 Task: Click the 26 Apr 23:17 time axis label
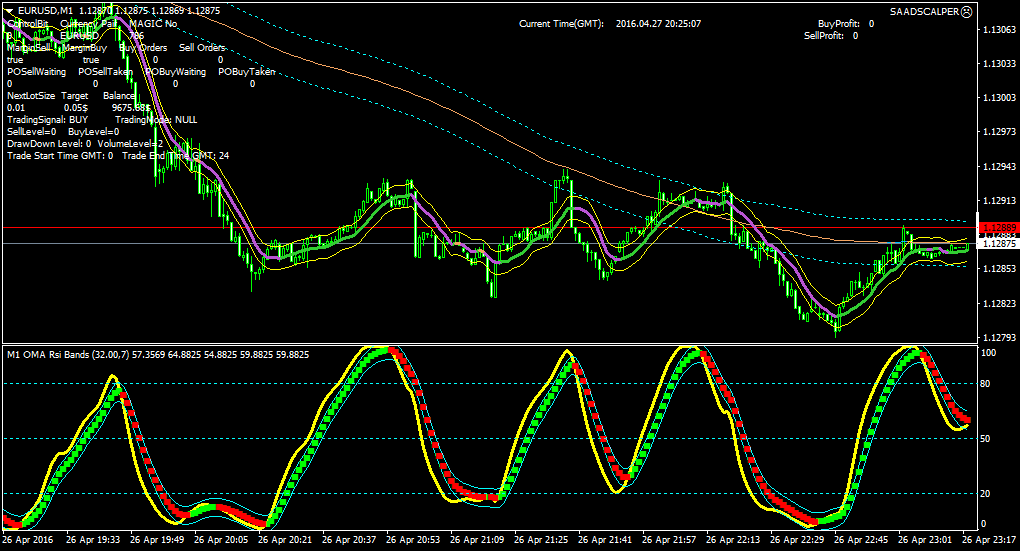click(x=989, y=539)
